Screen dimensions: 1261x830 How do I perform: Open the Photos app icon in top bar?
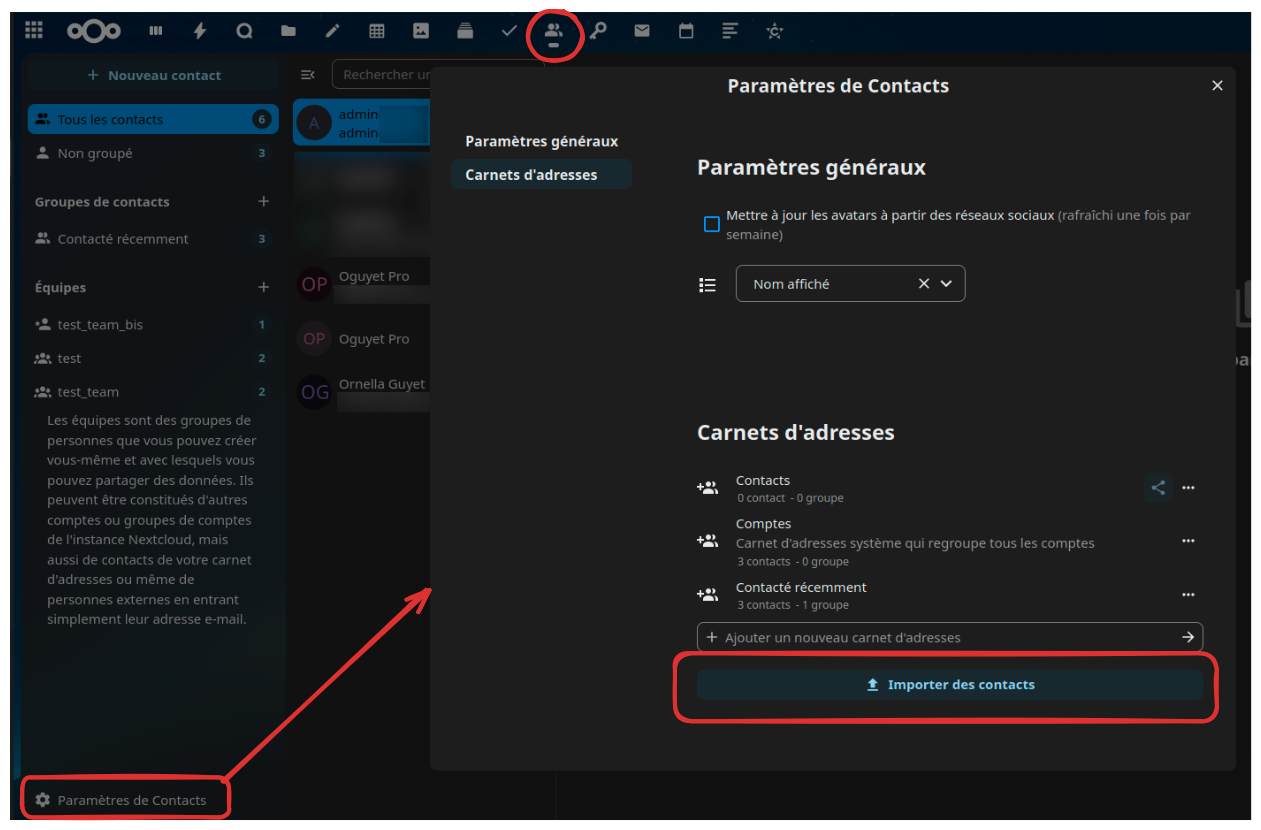(x=421, y=31)
